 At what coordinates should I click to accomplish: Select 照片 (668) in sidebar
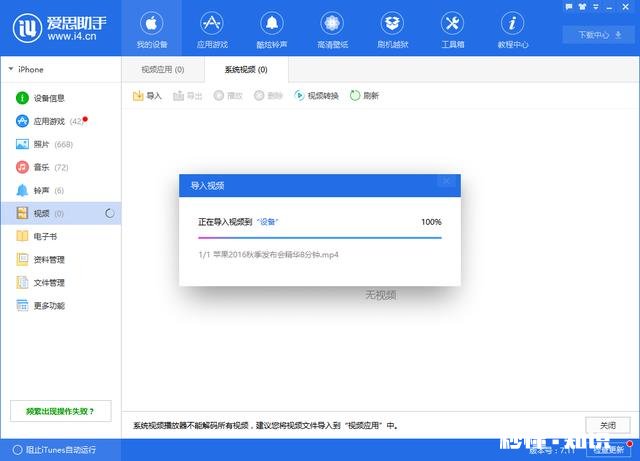point(61,144)
